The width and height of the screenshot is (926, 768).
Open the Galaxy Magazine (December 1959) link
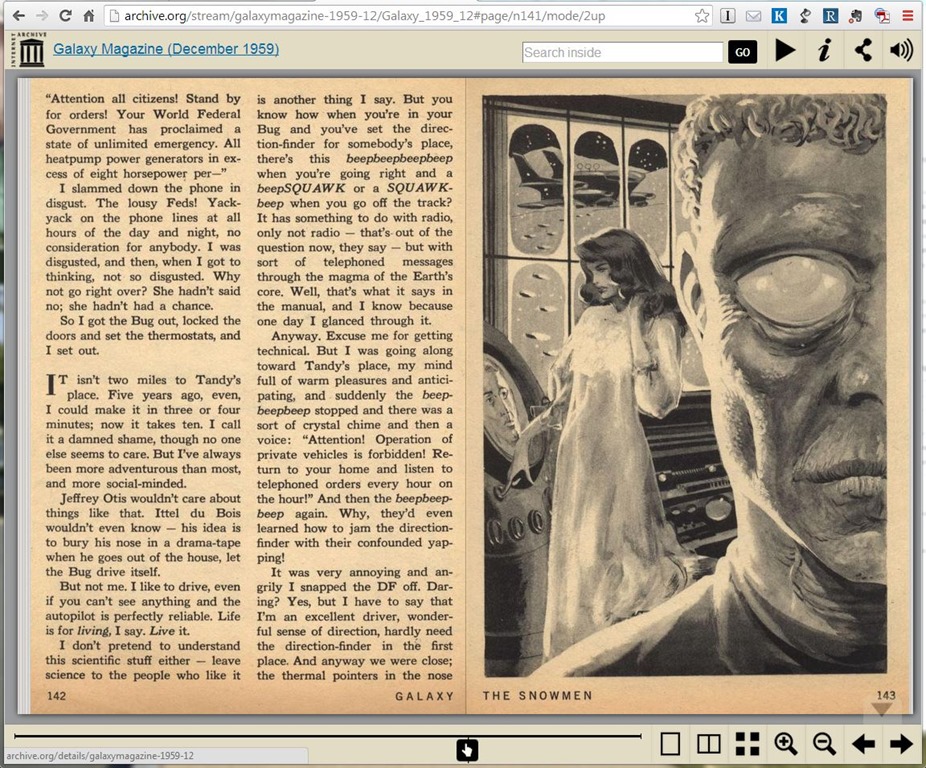click(166, 49)
